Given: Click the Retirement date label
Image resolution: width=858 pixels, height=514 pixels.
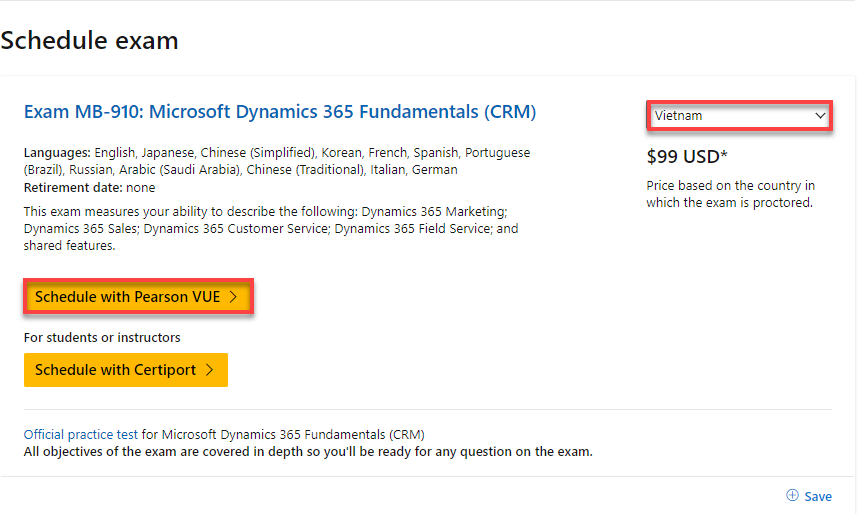Looking at the screenshot, I should coord(73,187).
